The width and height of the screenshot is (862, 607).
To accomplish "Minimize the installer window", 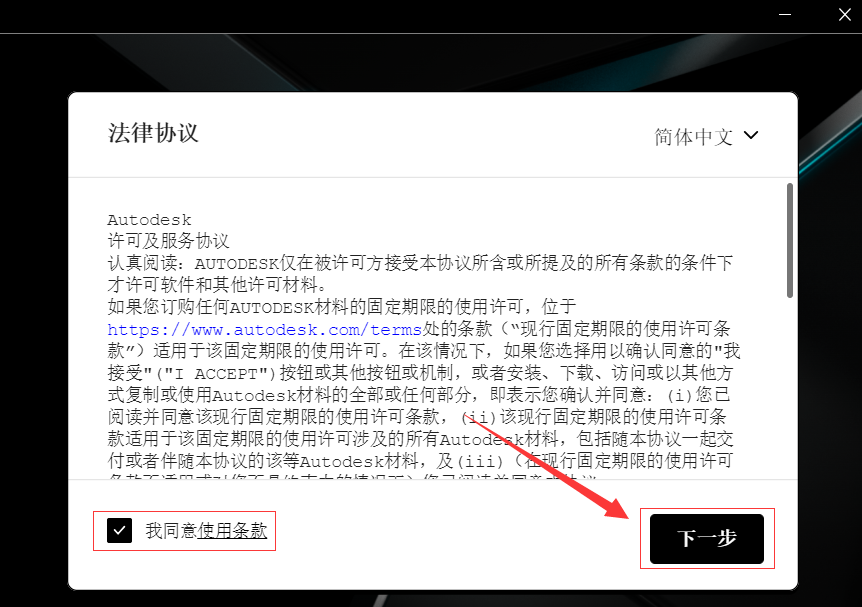I will coord(785,15).
